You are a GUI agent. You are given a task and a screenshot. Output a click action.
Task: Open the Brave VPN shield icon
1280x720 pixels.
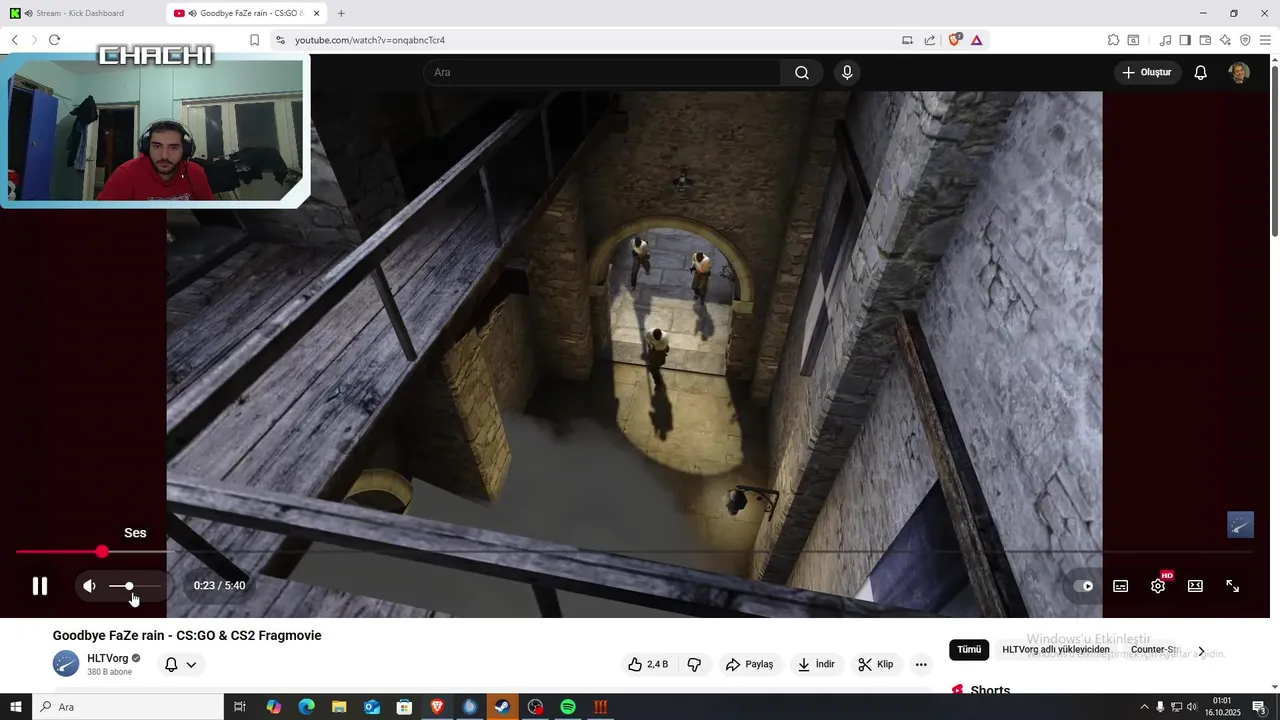[1245, 40]
